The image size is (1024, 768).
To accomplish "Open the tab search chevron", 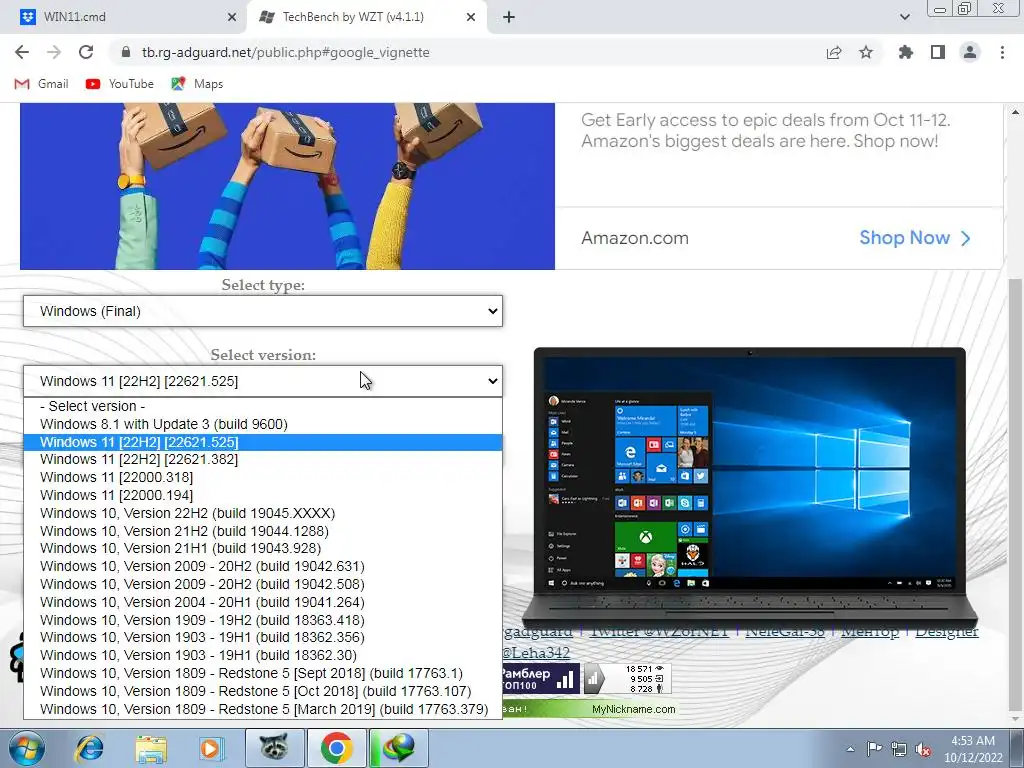I will coord(904,18).
